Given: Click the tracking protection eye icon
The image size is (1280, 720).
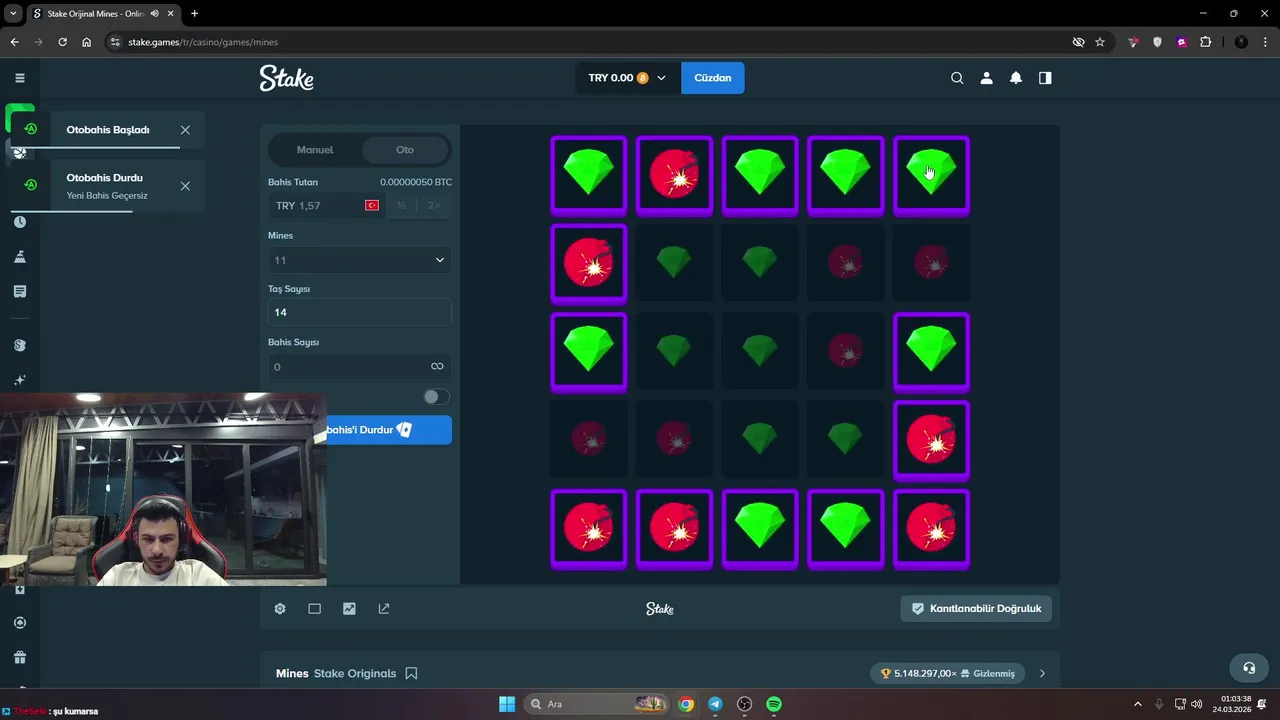Looking at the screenshot, I should pos(1078,42).
